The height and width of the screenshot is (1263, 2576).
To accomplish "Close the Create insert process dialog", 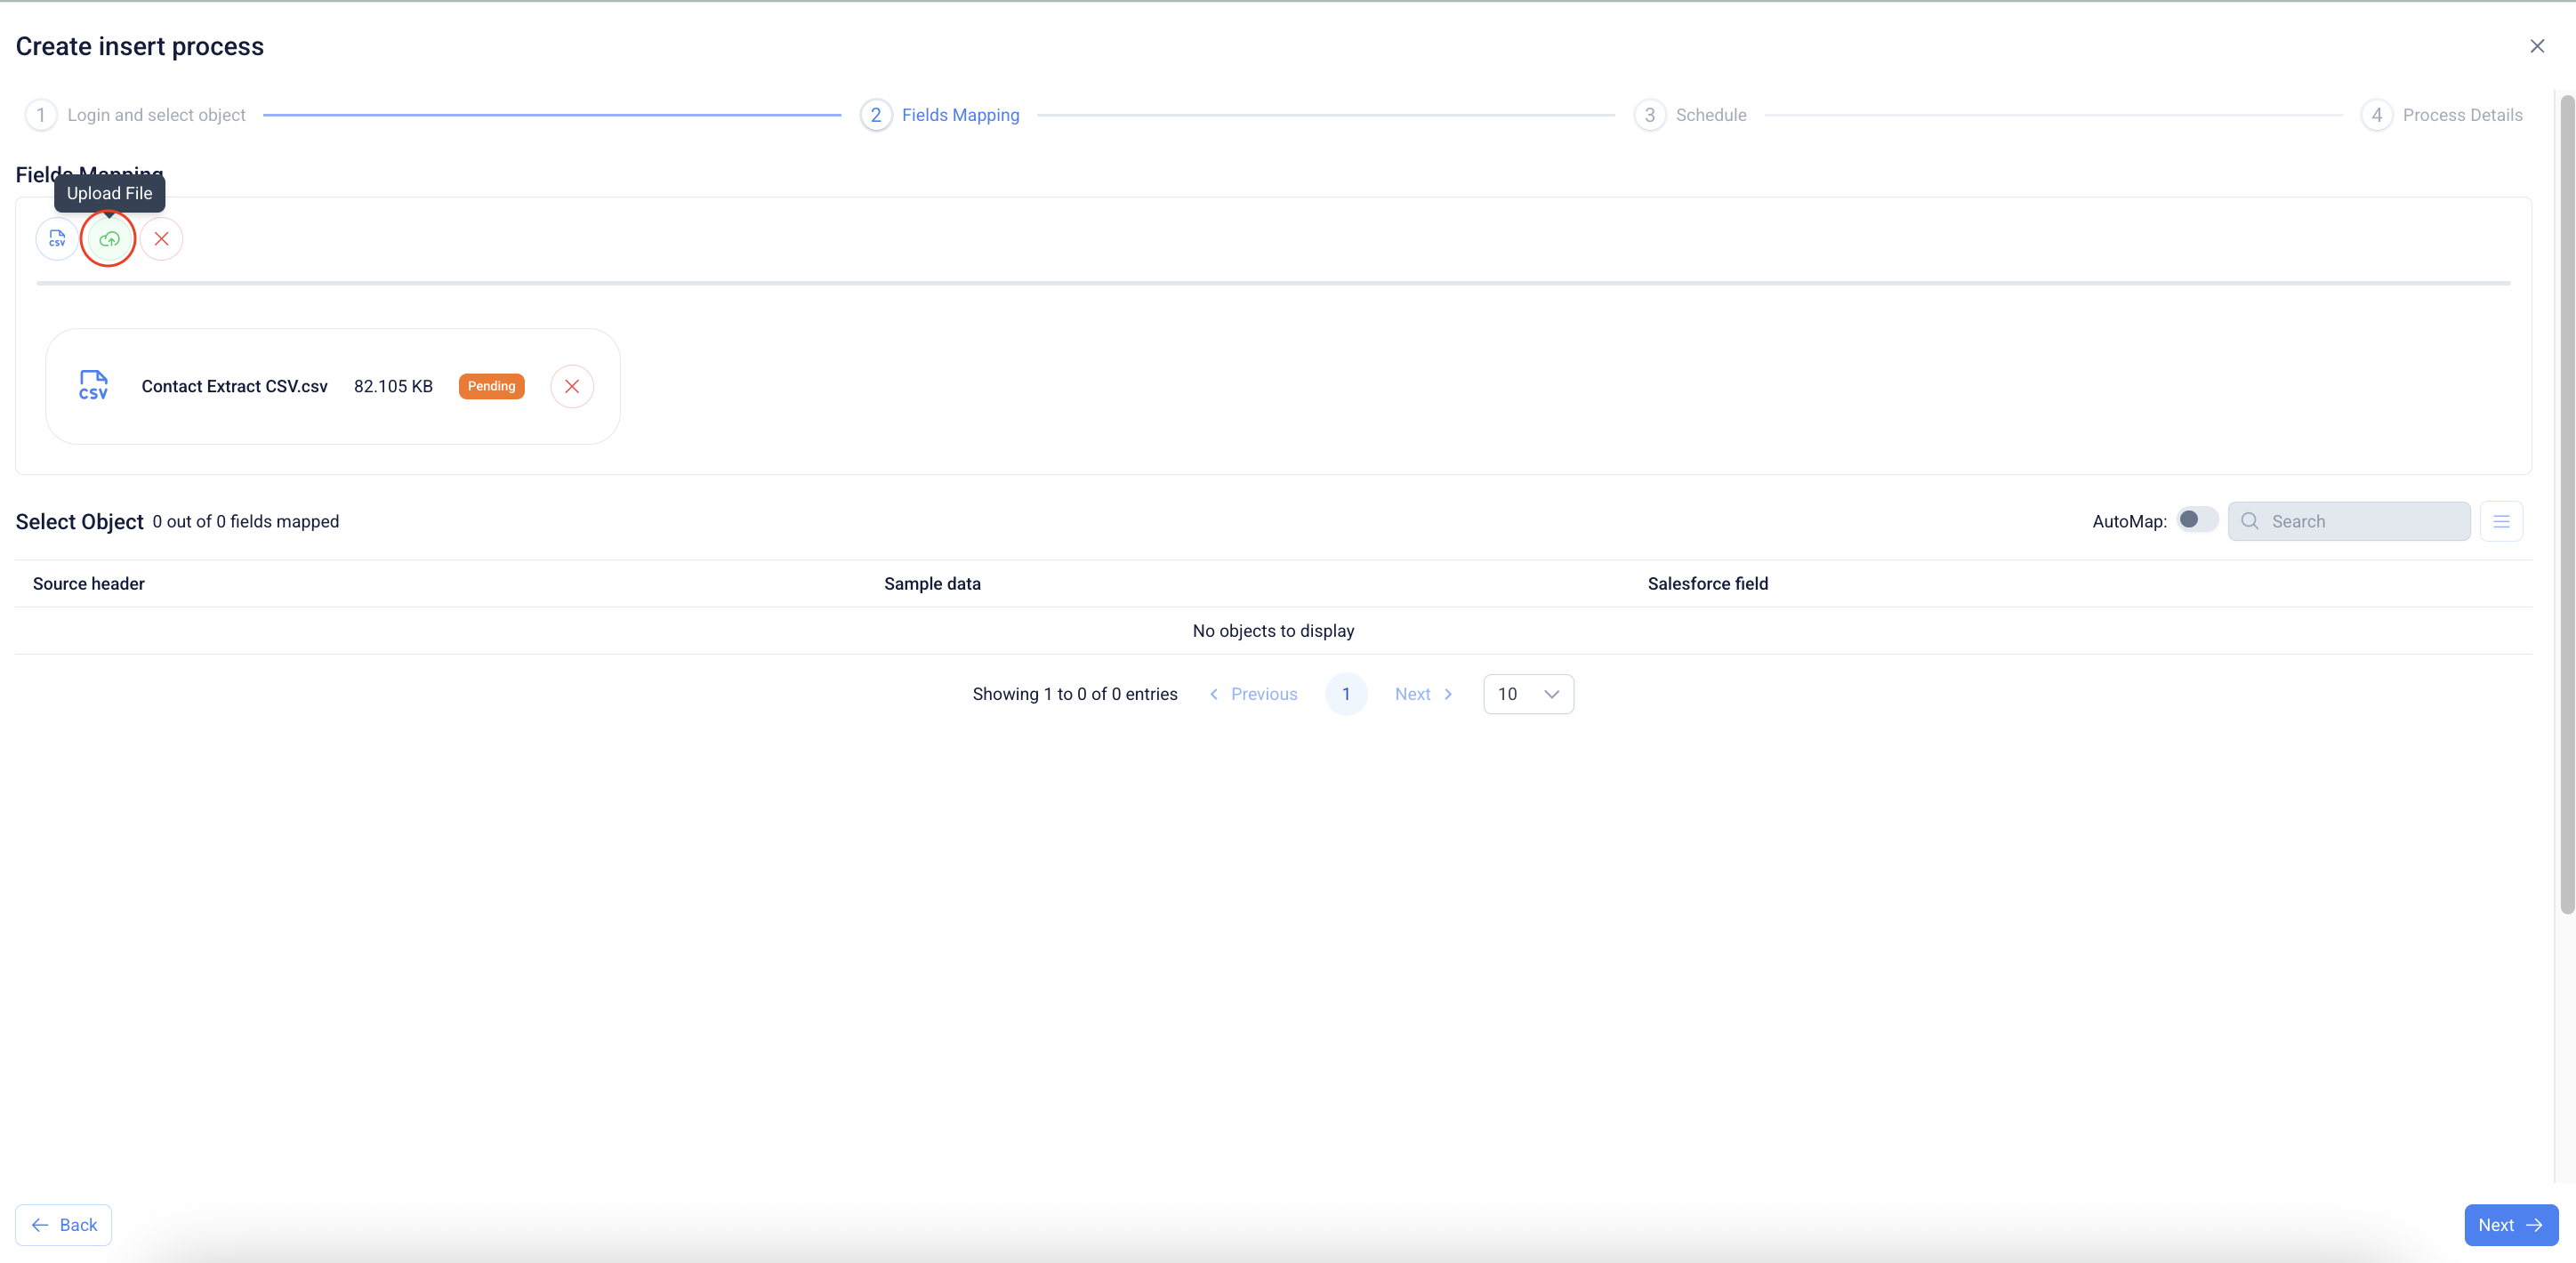I will [x=2537, y=46].
